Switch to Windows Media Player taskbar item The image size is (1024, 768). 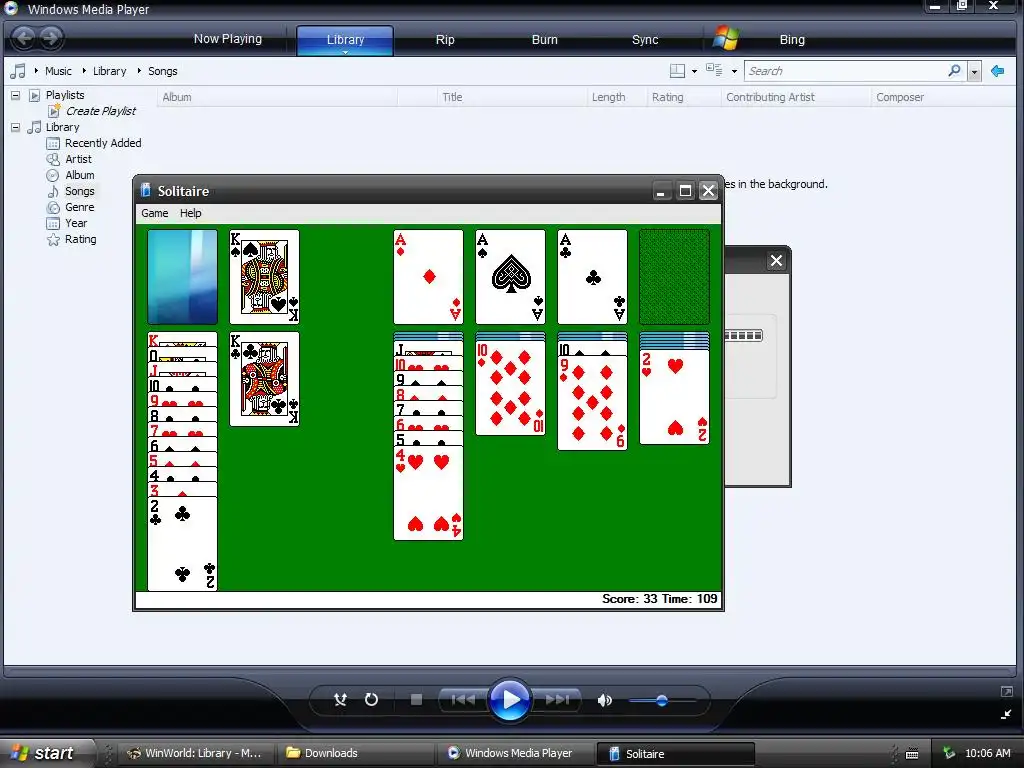514,753
